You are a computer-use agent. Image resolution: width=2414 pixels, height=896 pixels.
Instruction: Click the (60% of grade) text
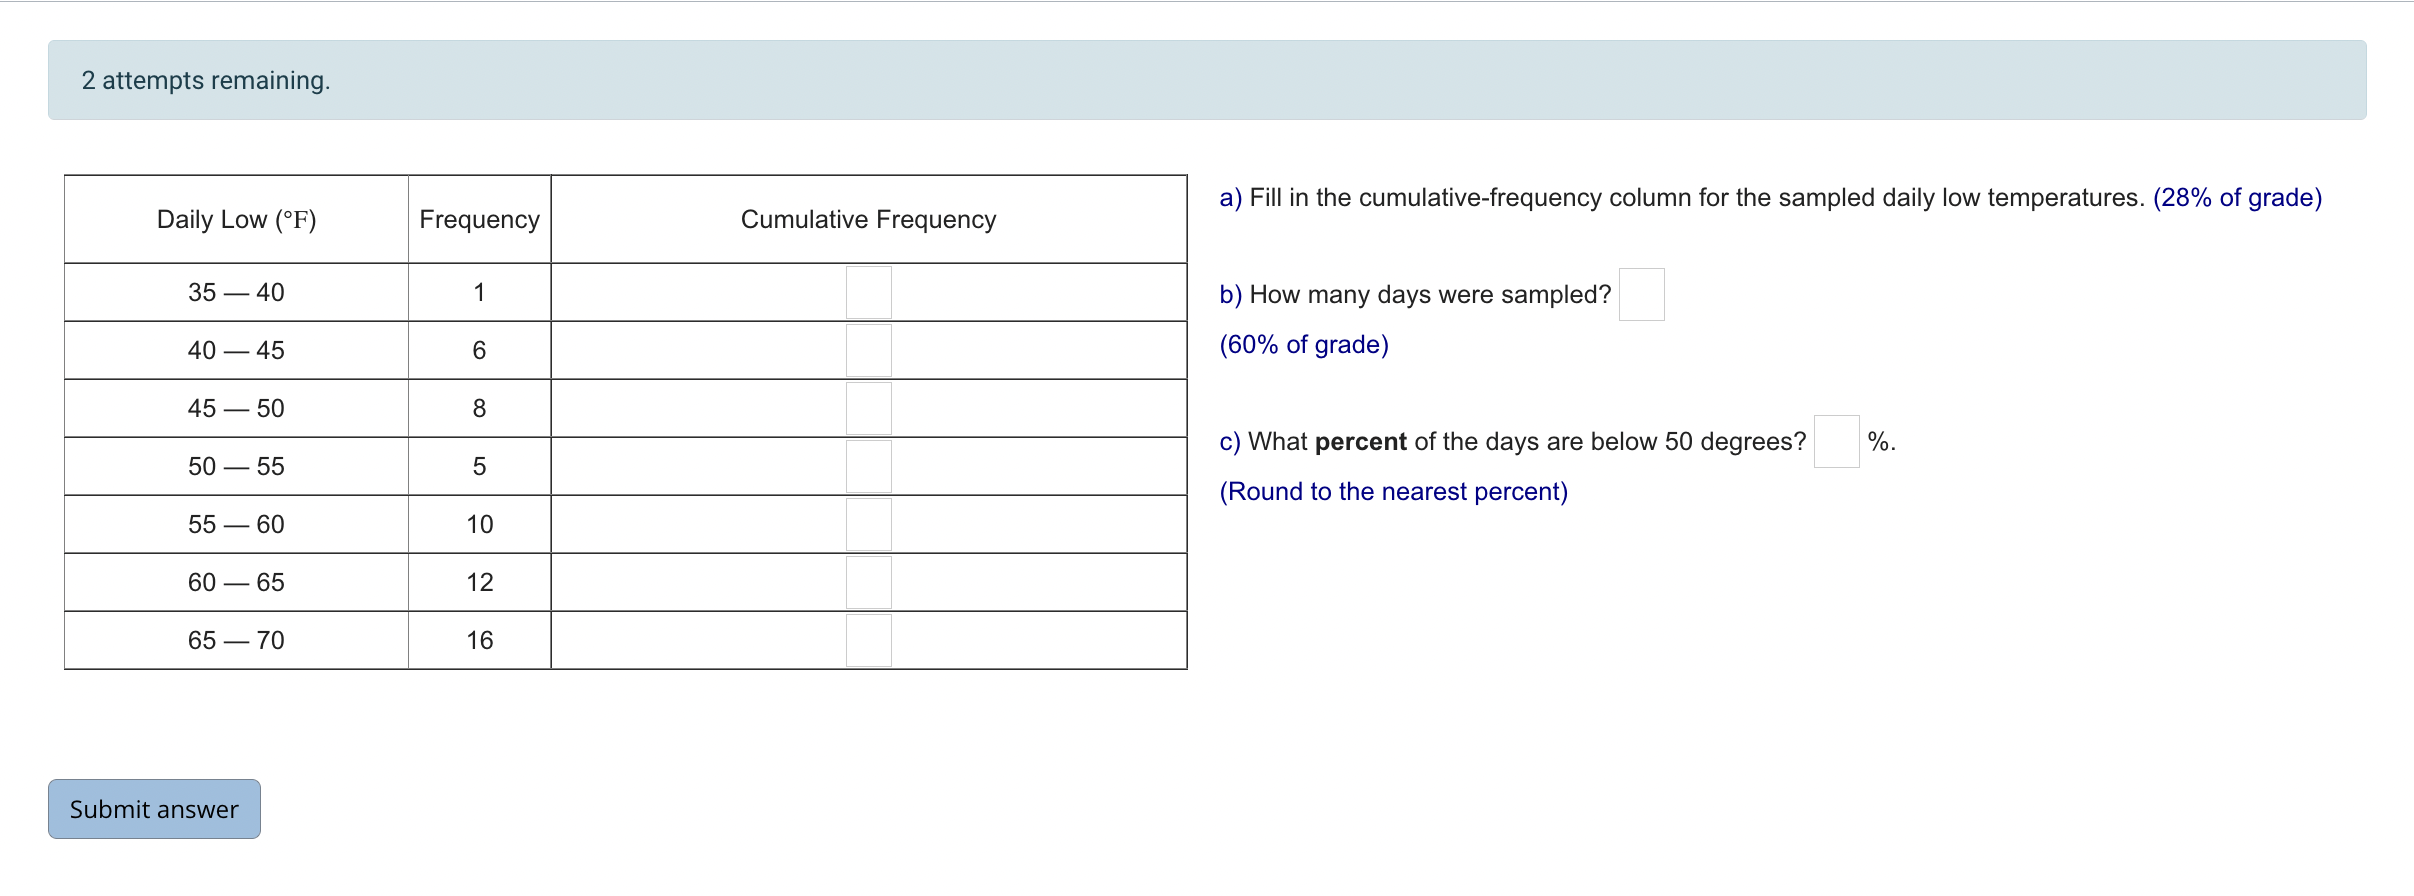point(1304,345)
